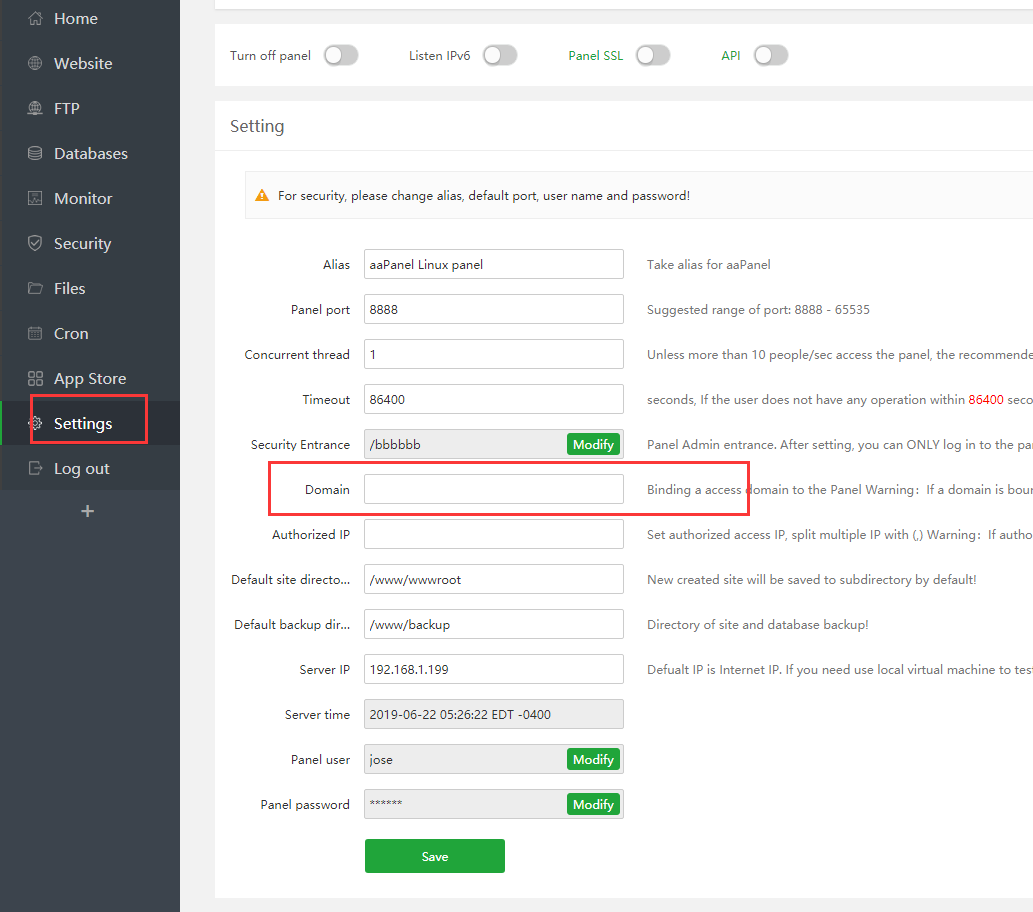
Task: Click the Security shield icon
Action: pos(35,243)
